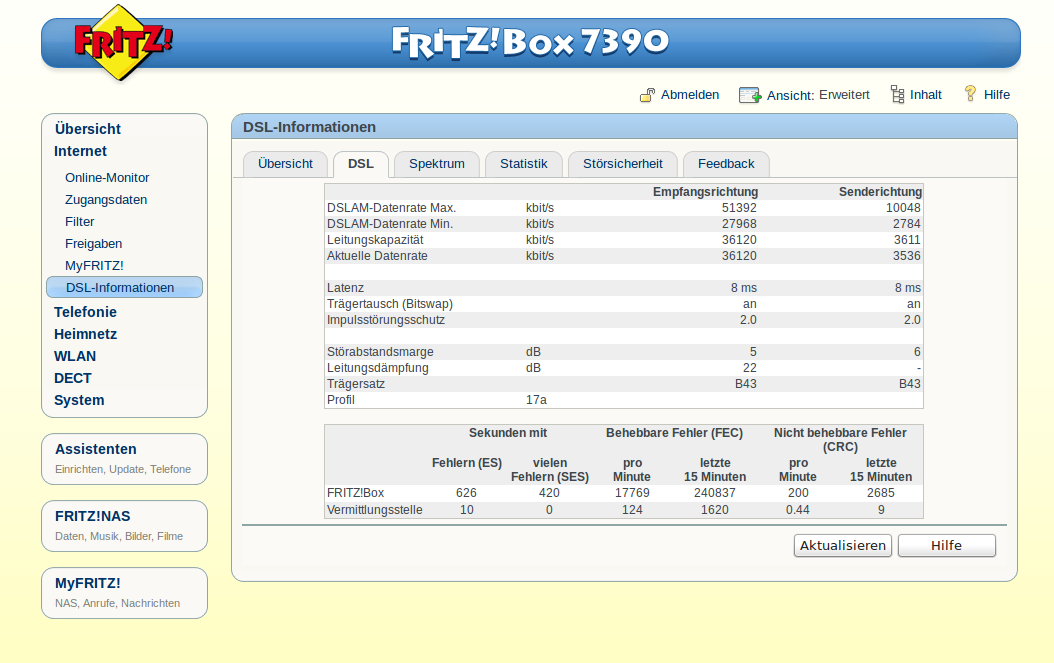Expand the Heimnetz section
1054x663 pixels.
(x=85, y=334)
